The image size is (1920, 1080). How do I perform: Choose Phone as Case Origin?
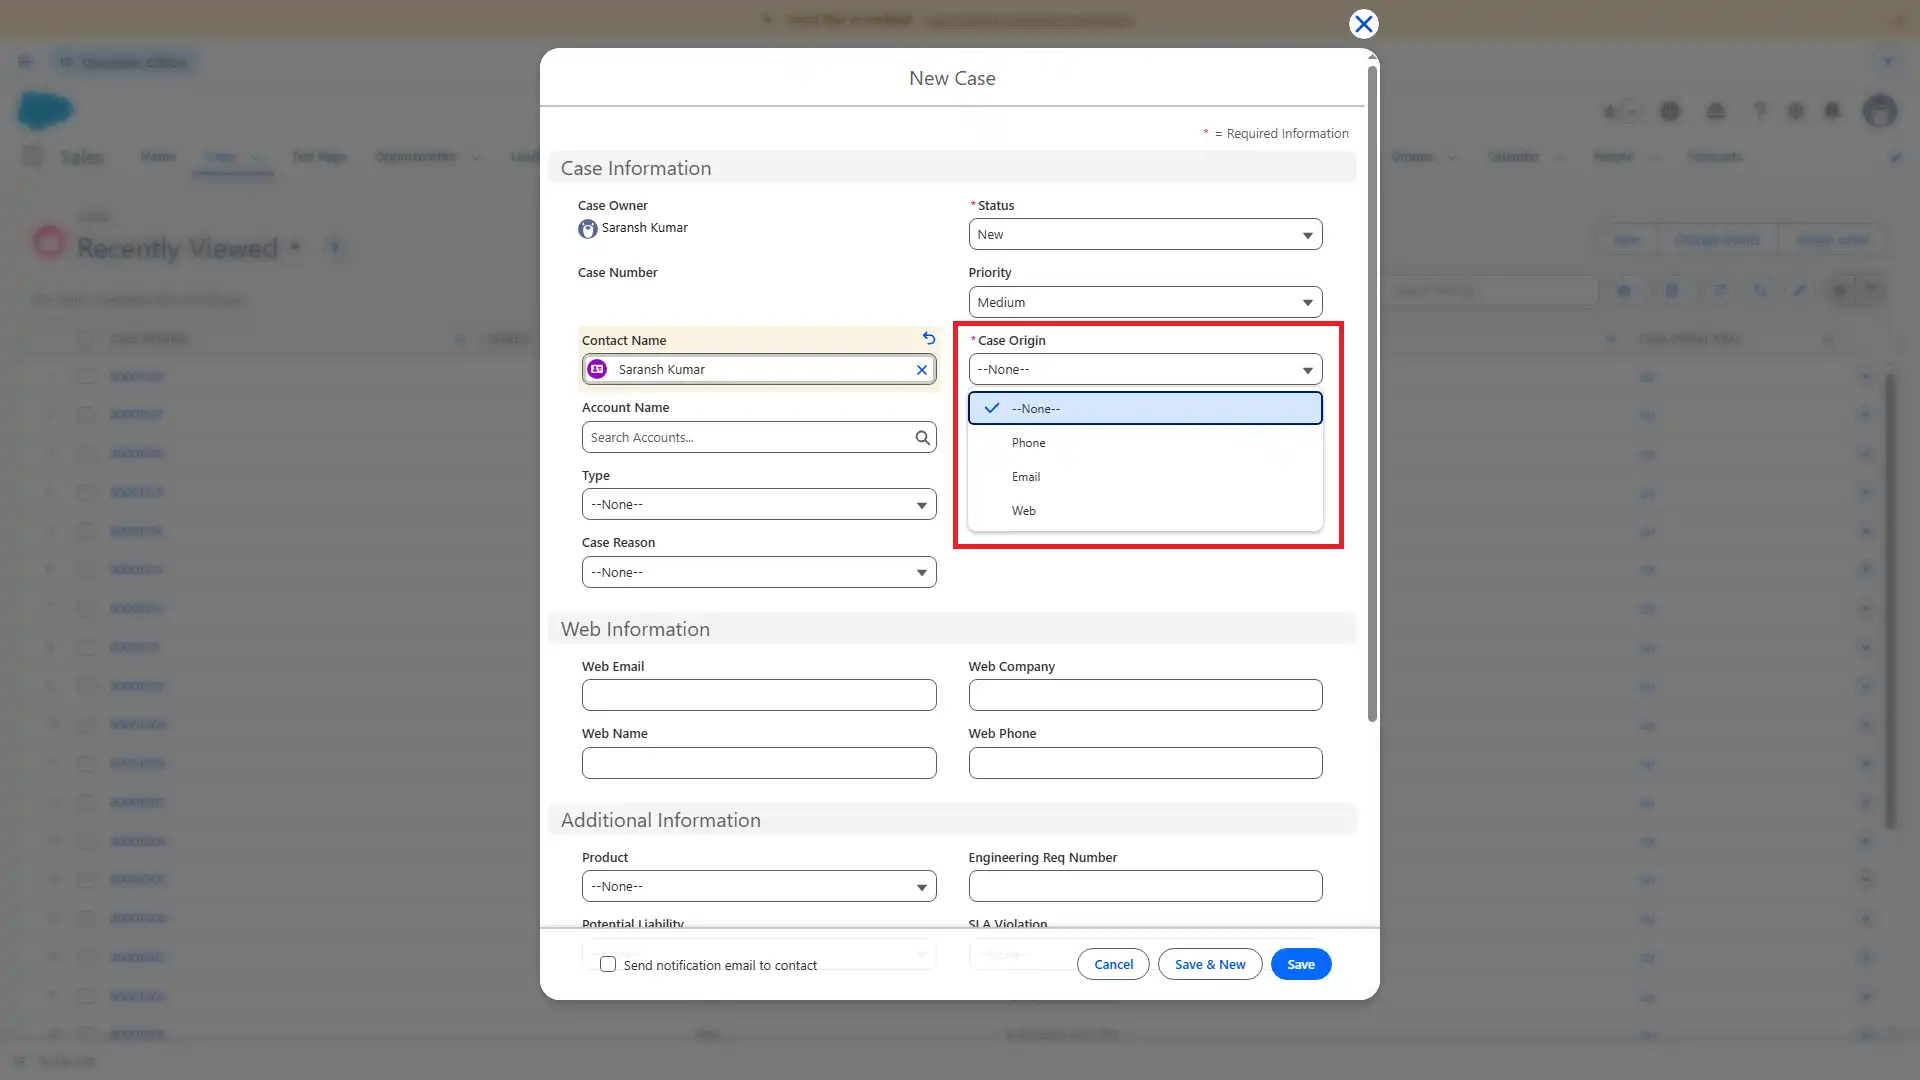click(x=1145, y=443)
